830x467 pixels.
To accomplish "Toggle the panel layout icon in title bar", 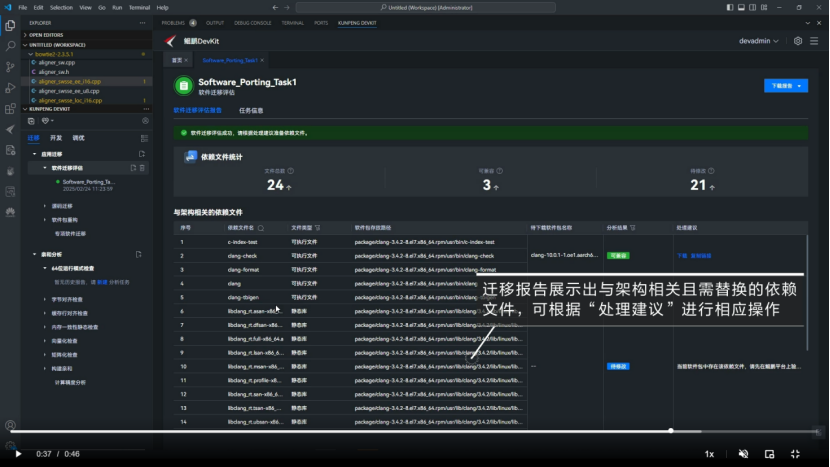I will point(741,7).
